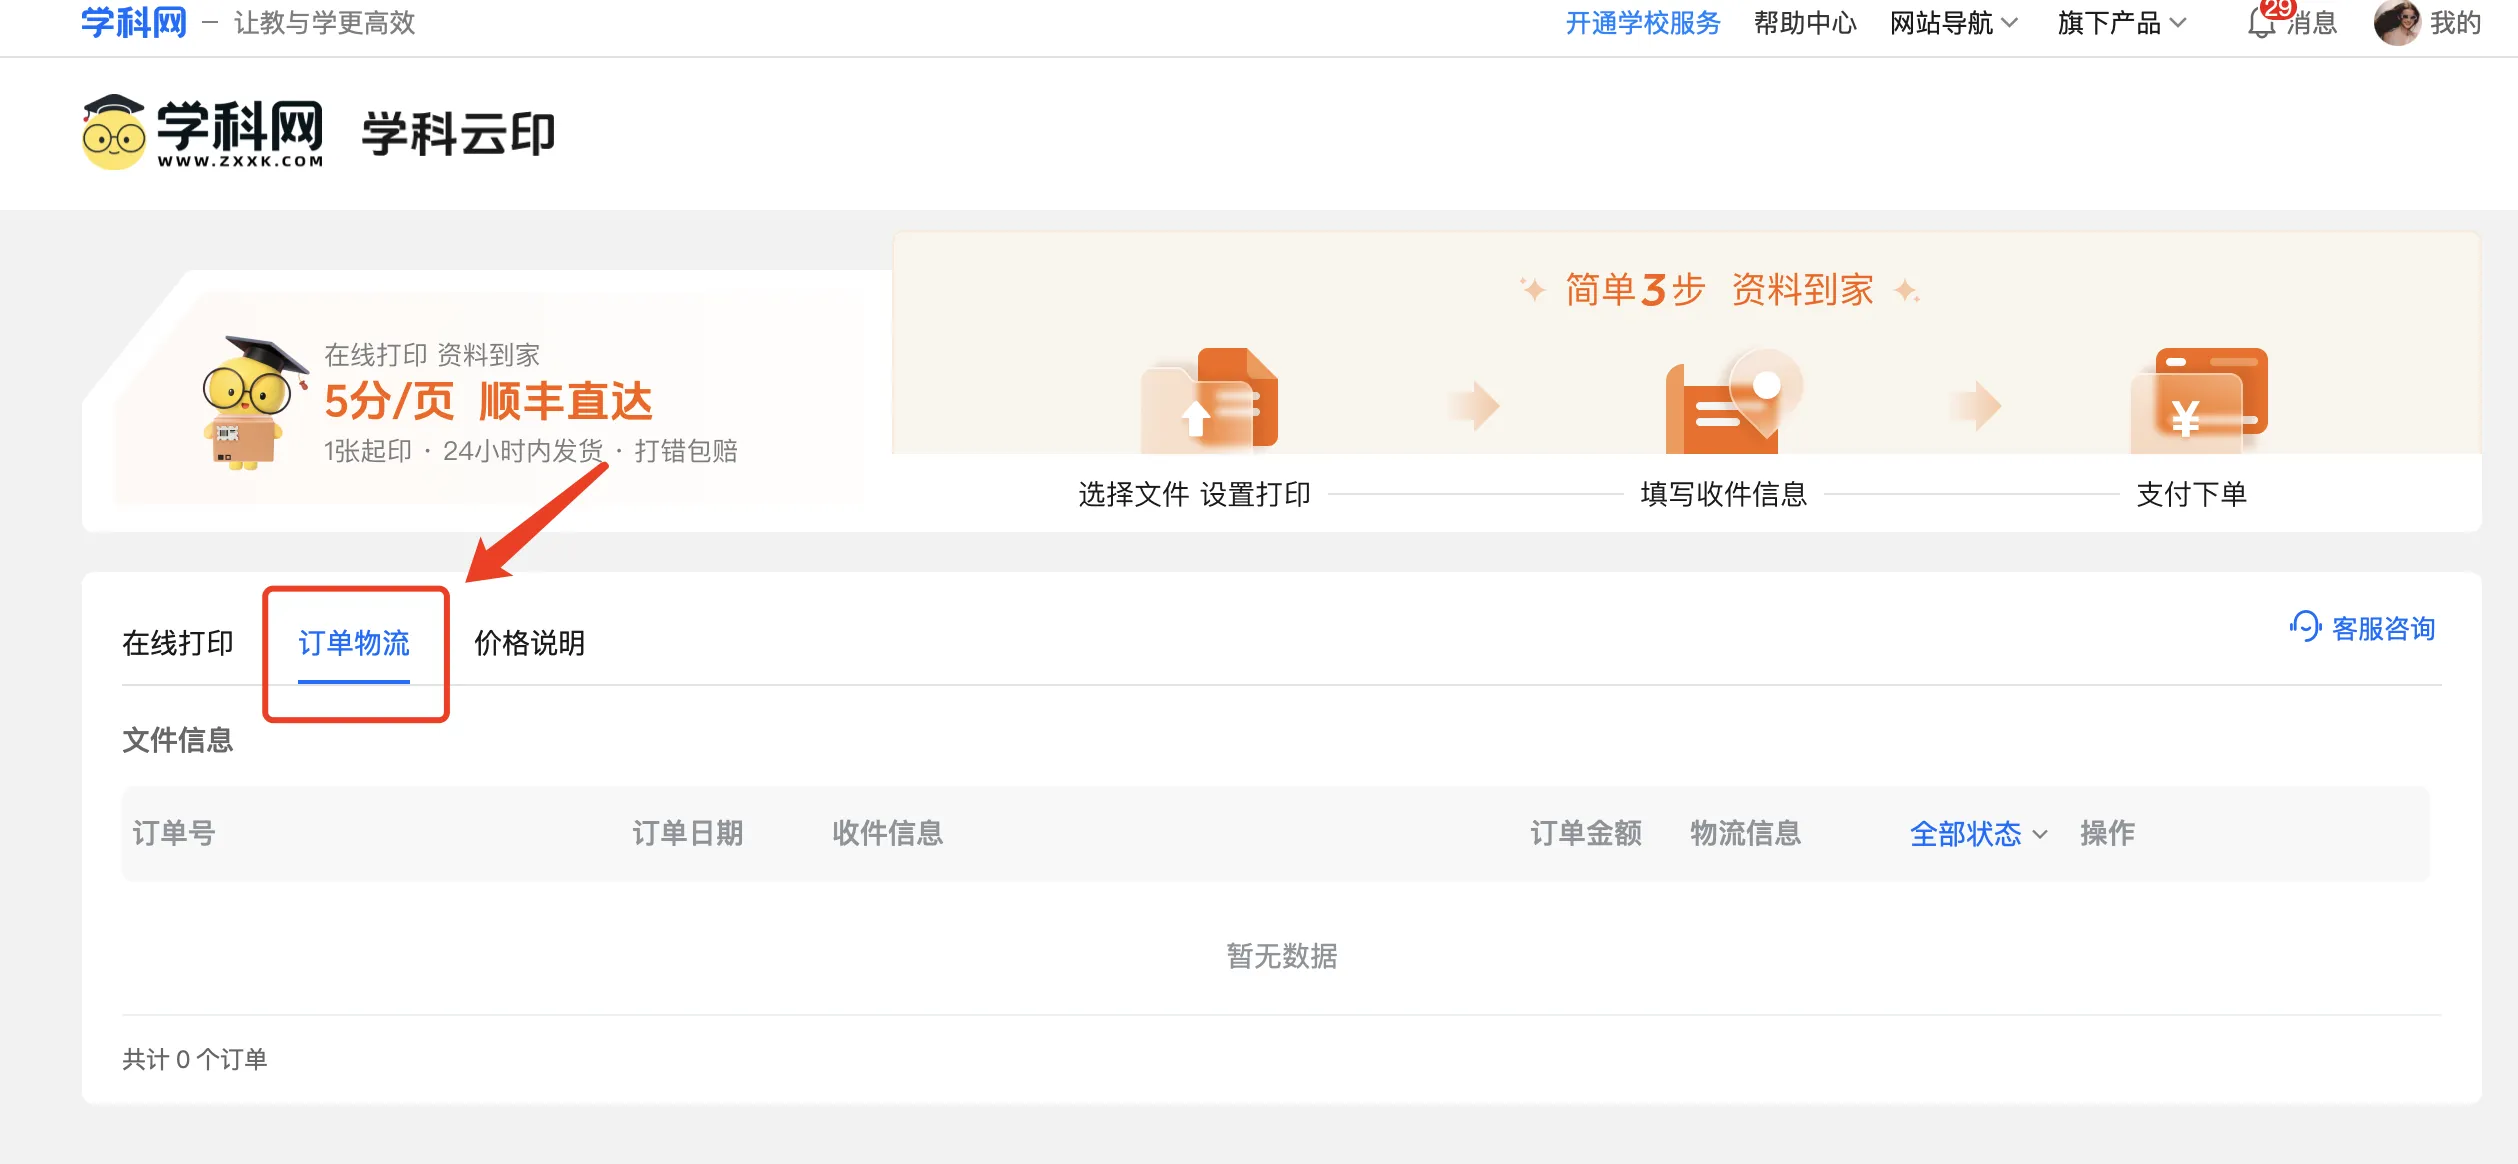2518x1164 pixels.
Task: Switch to the 价格说明 tab
Action: (529, 643)
